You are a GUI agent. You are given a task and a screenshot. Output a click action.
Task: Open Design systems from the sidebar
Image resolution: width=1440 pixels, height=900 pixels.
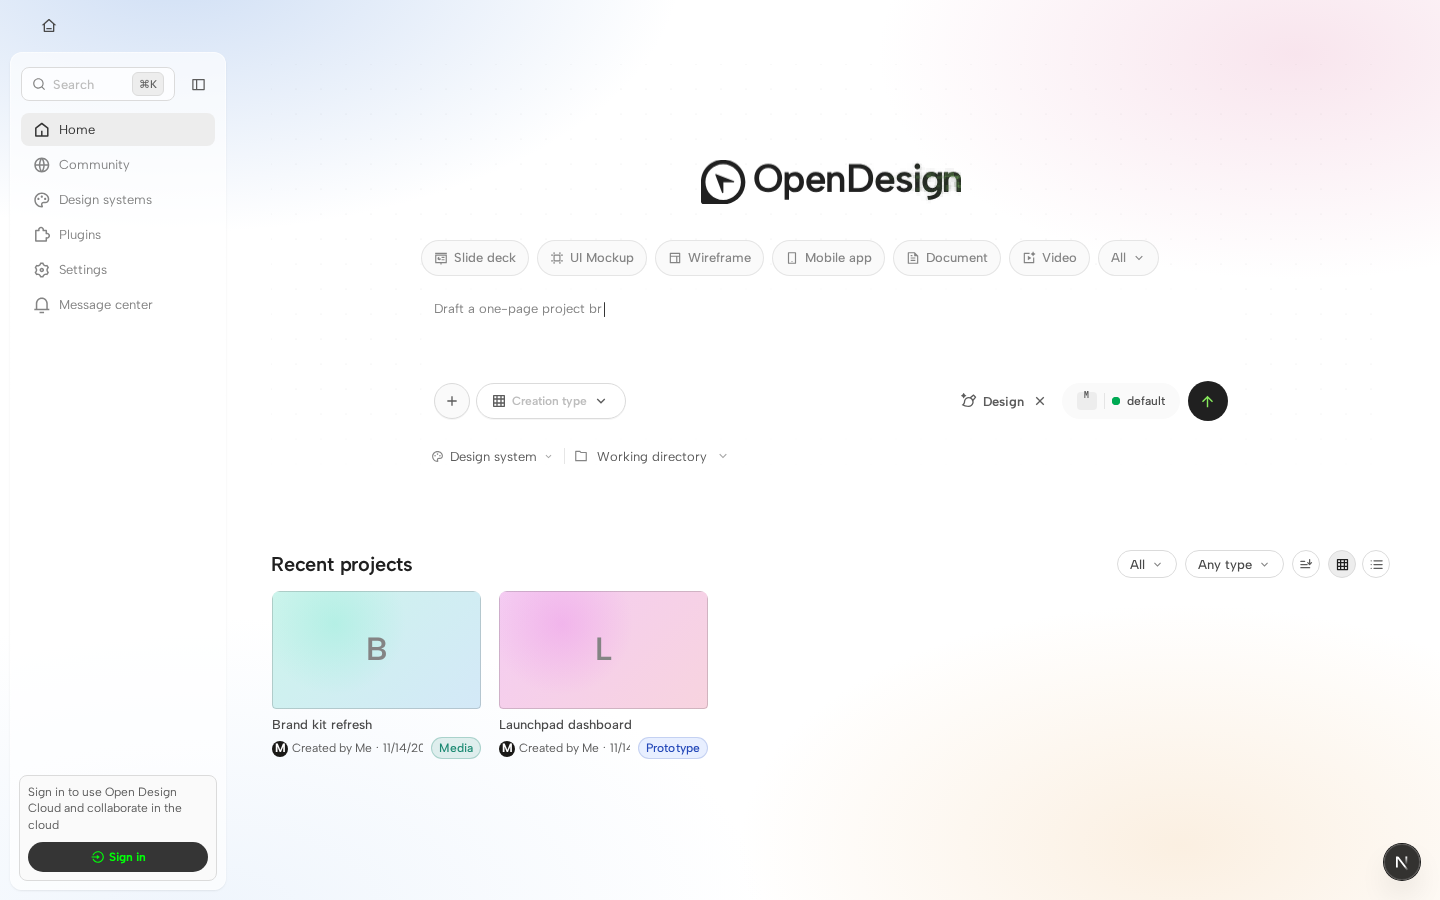click(118, 200)
